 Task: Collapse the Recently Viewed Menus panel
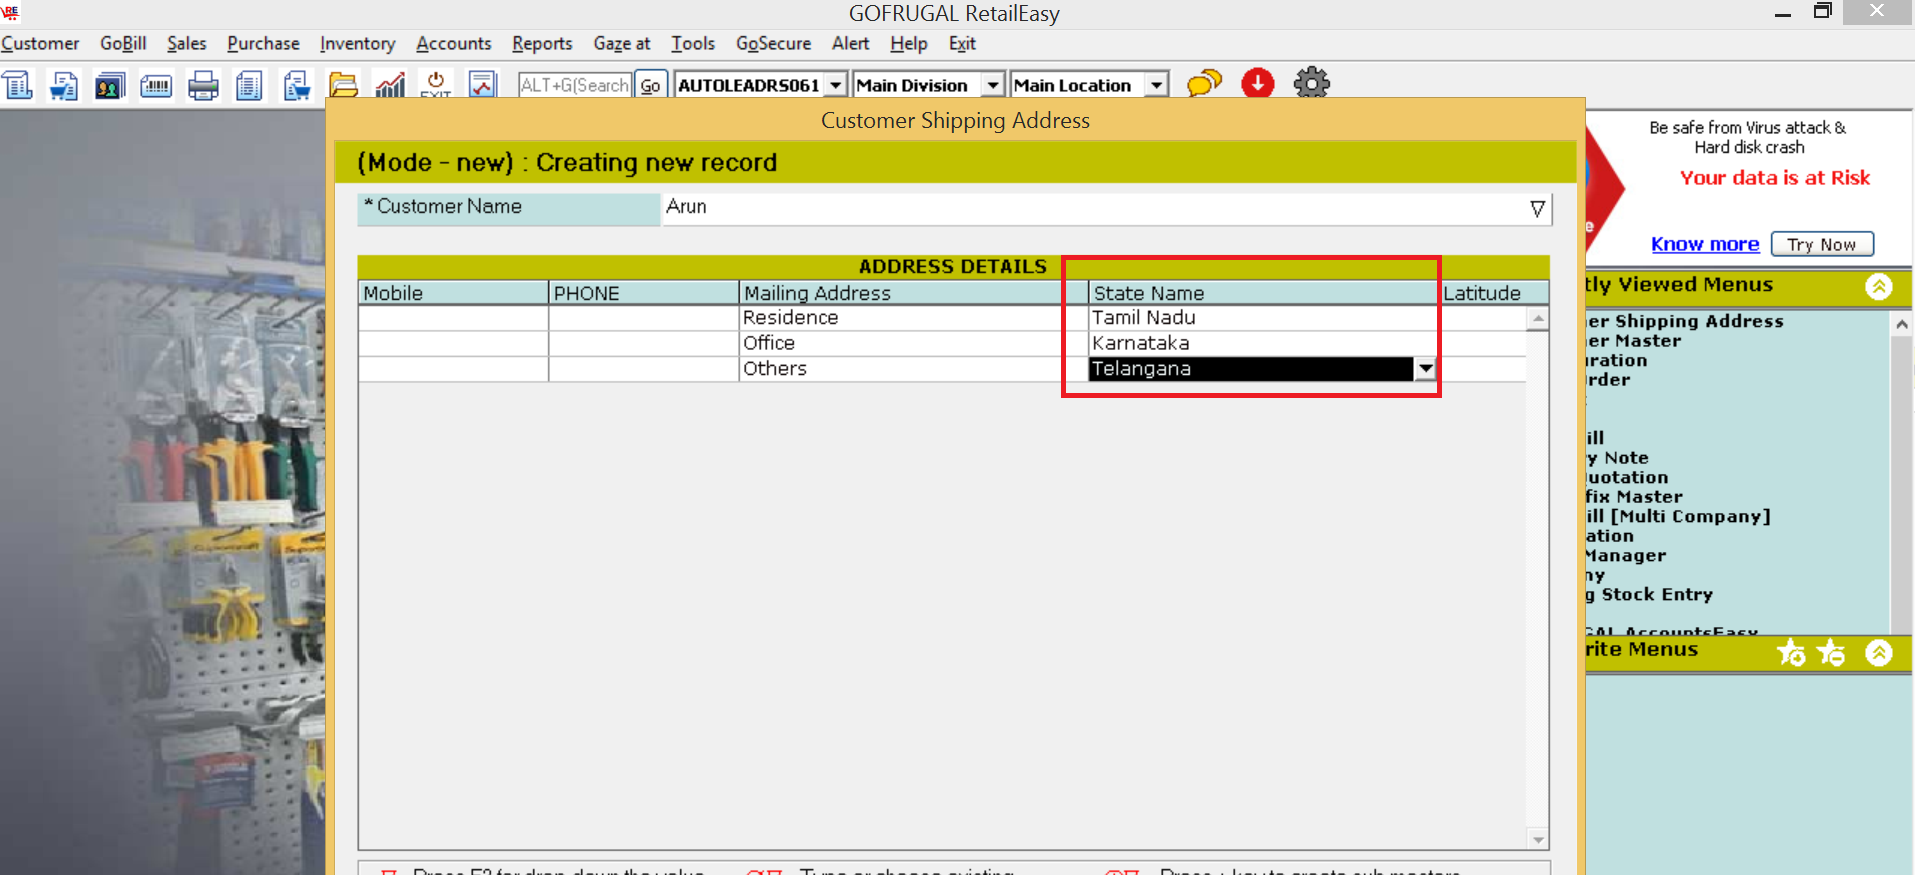tap(1879, 287)
